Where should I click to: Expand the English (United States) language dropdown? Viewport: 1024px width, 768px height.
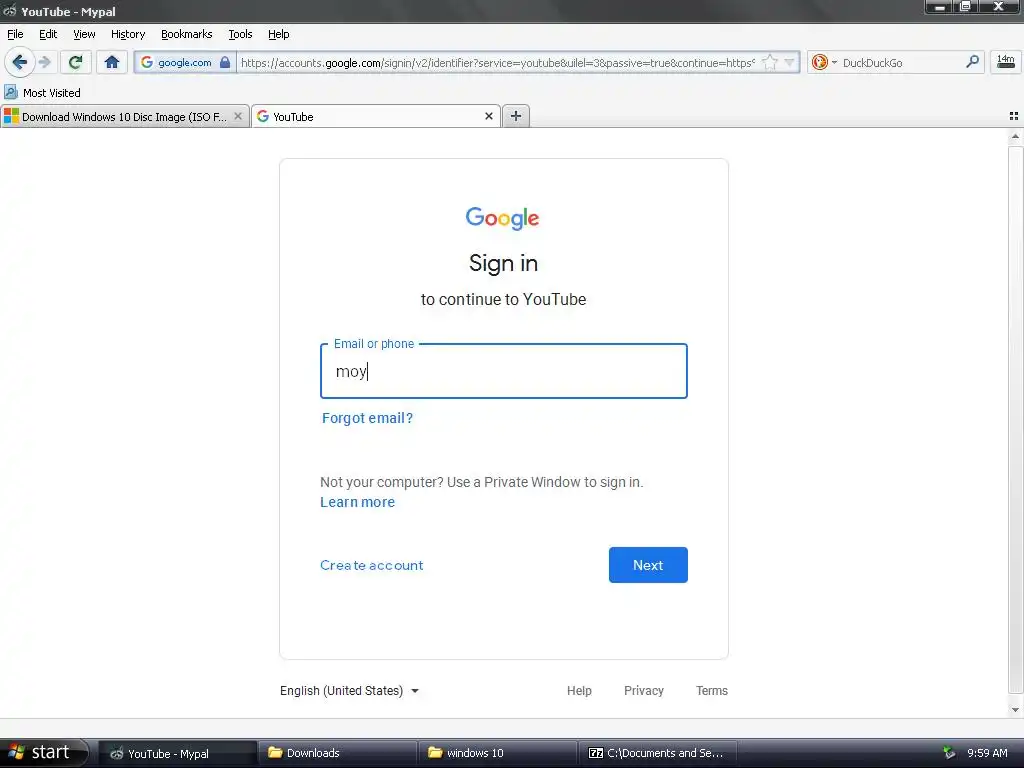click(349, 691)
